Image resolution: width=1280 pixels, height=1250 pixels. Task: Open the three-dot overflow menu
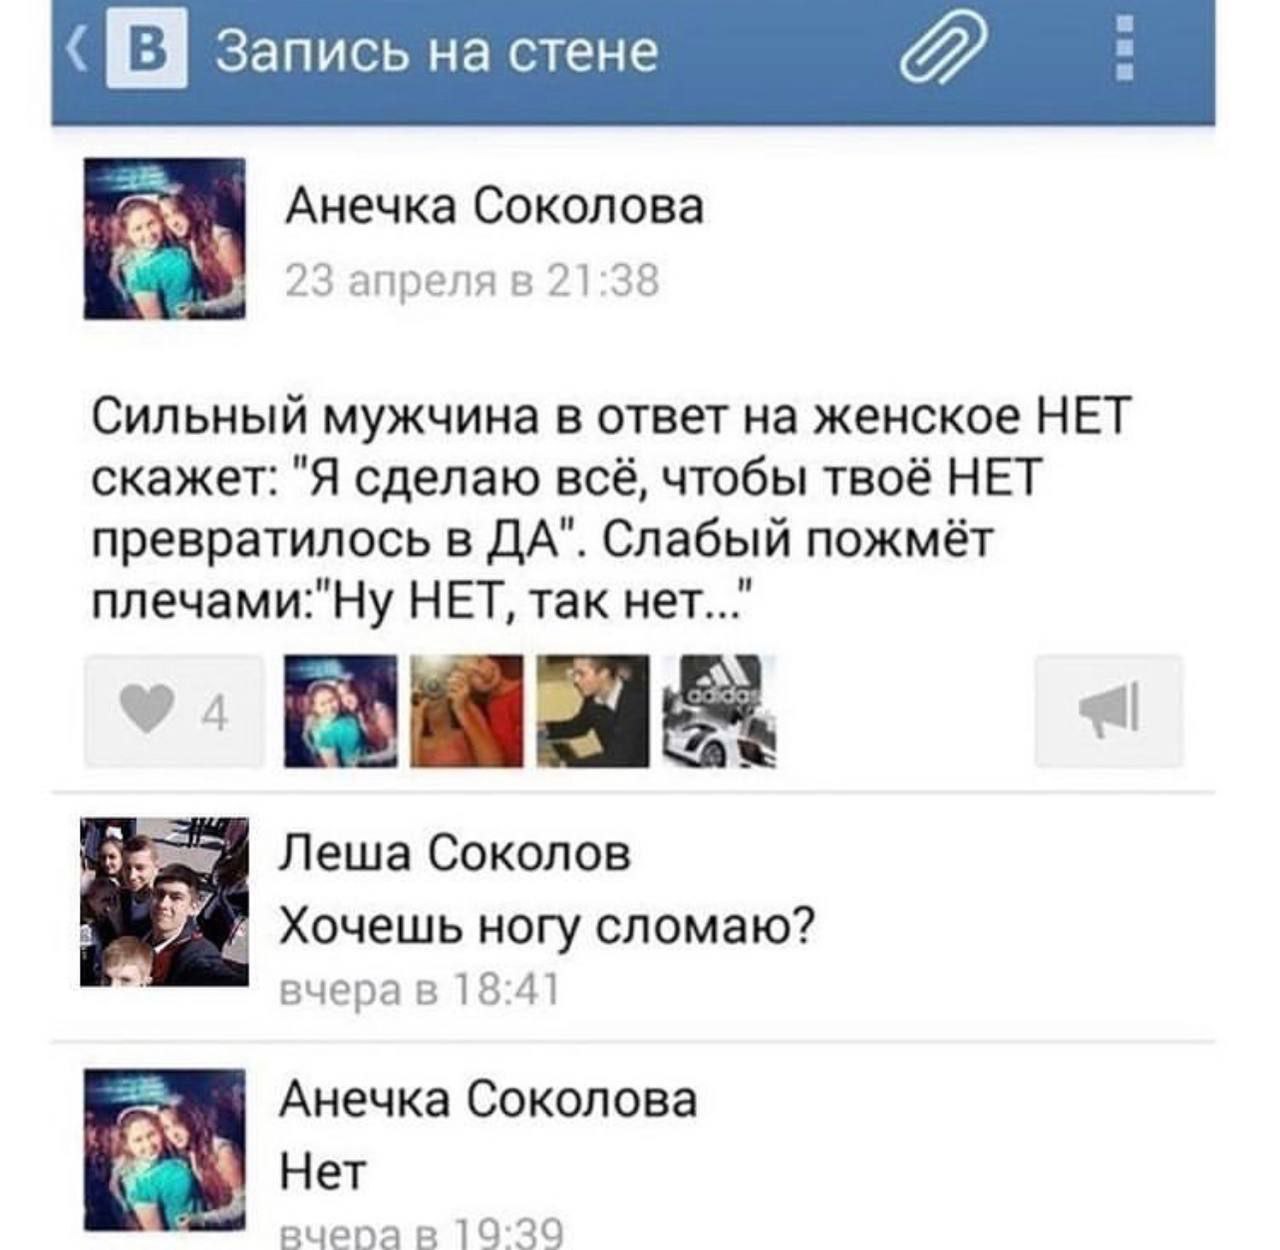[x=1125, y=48]
